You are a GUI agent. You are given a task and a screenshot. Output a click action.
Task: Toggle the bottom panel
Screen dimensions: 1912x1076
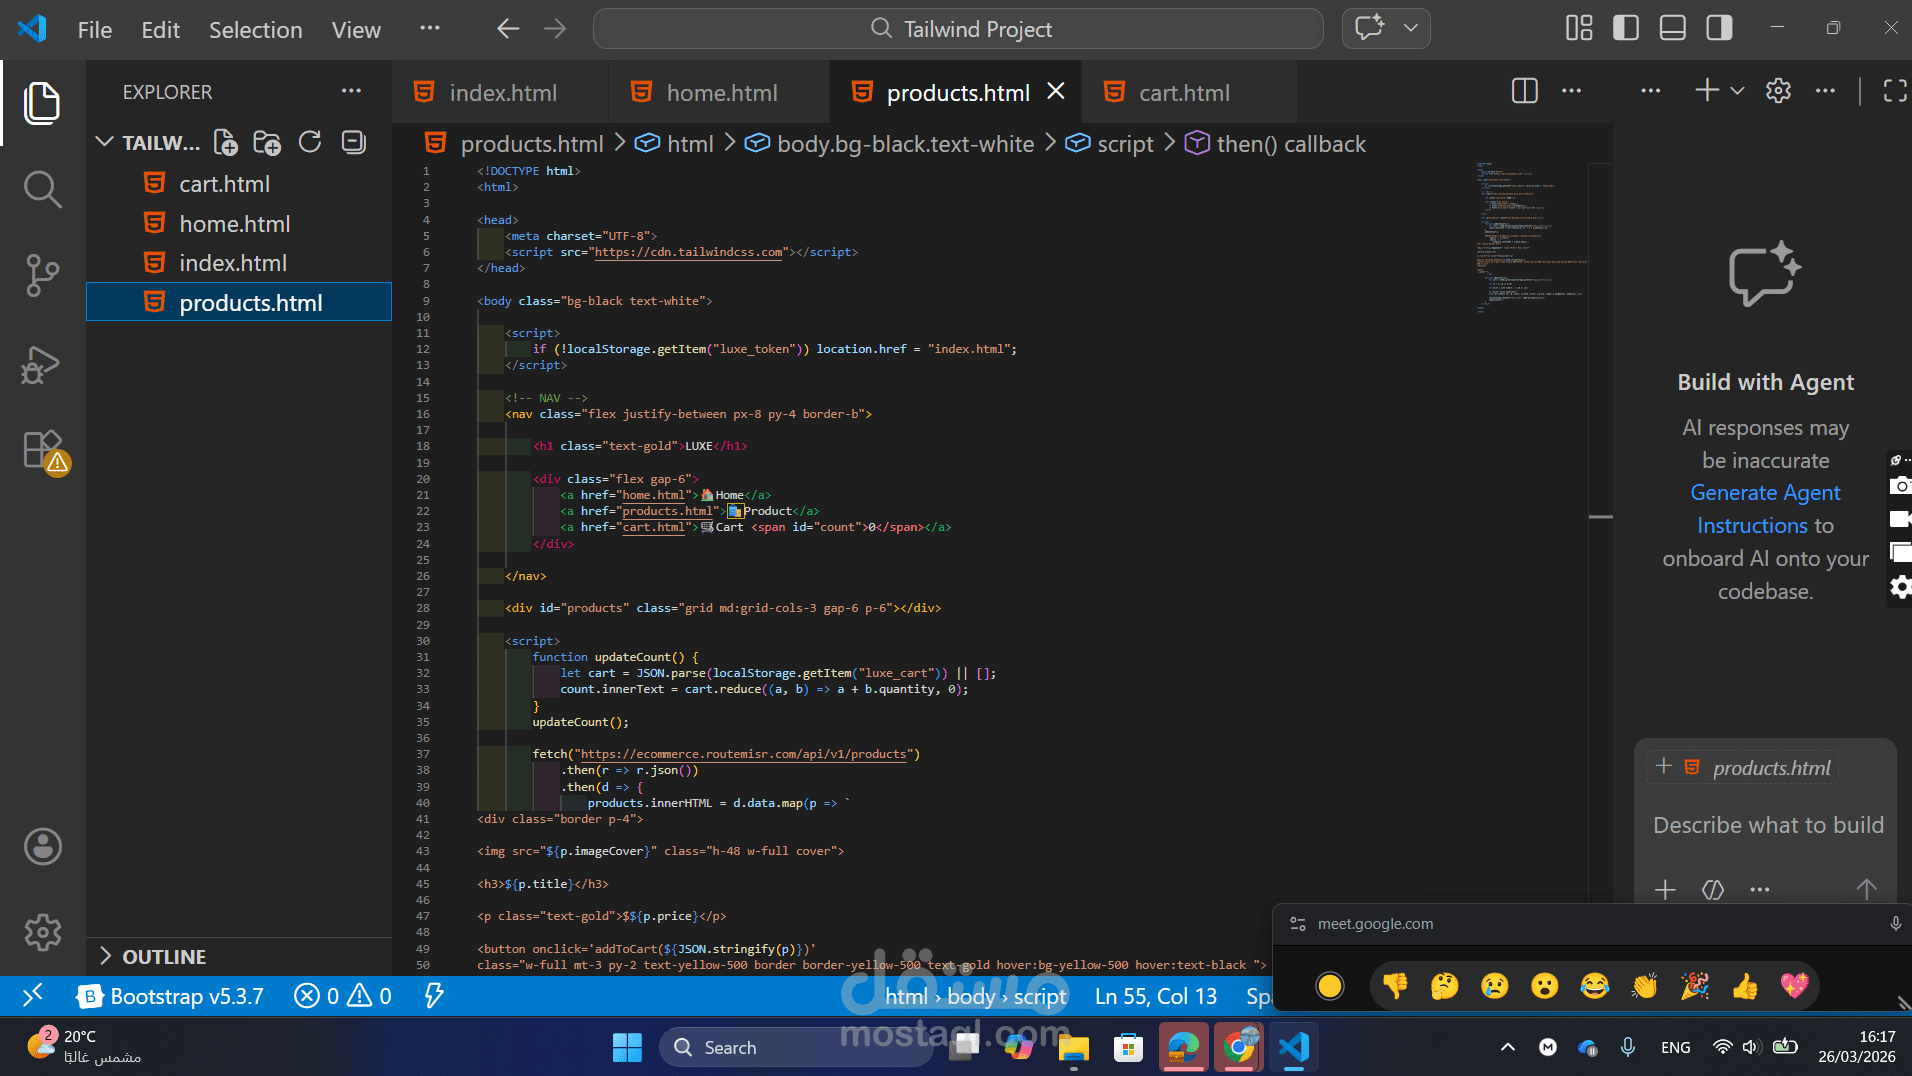coord(1673,28)
